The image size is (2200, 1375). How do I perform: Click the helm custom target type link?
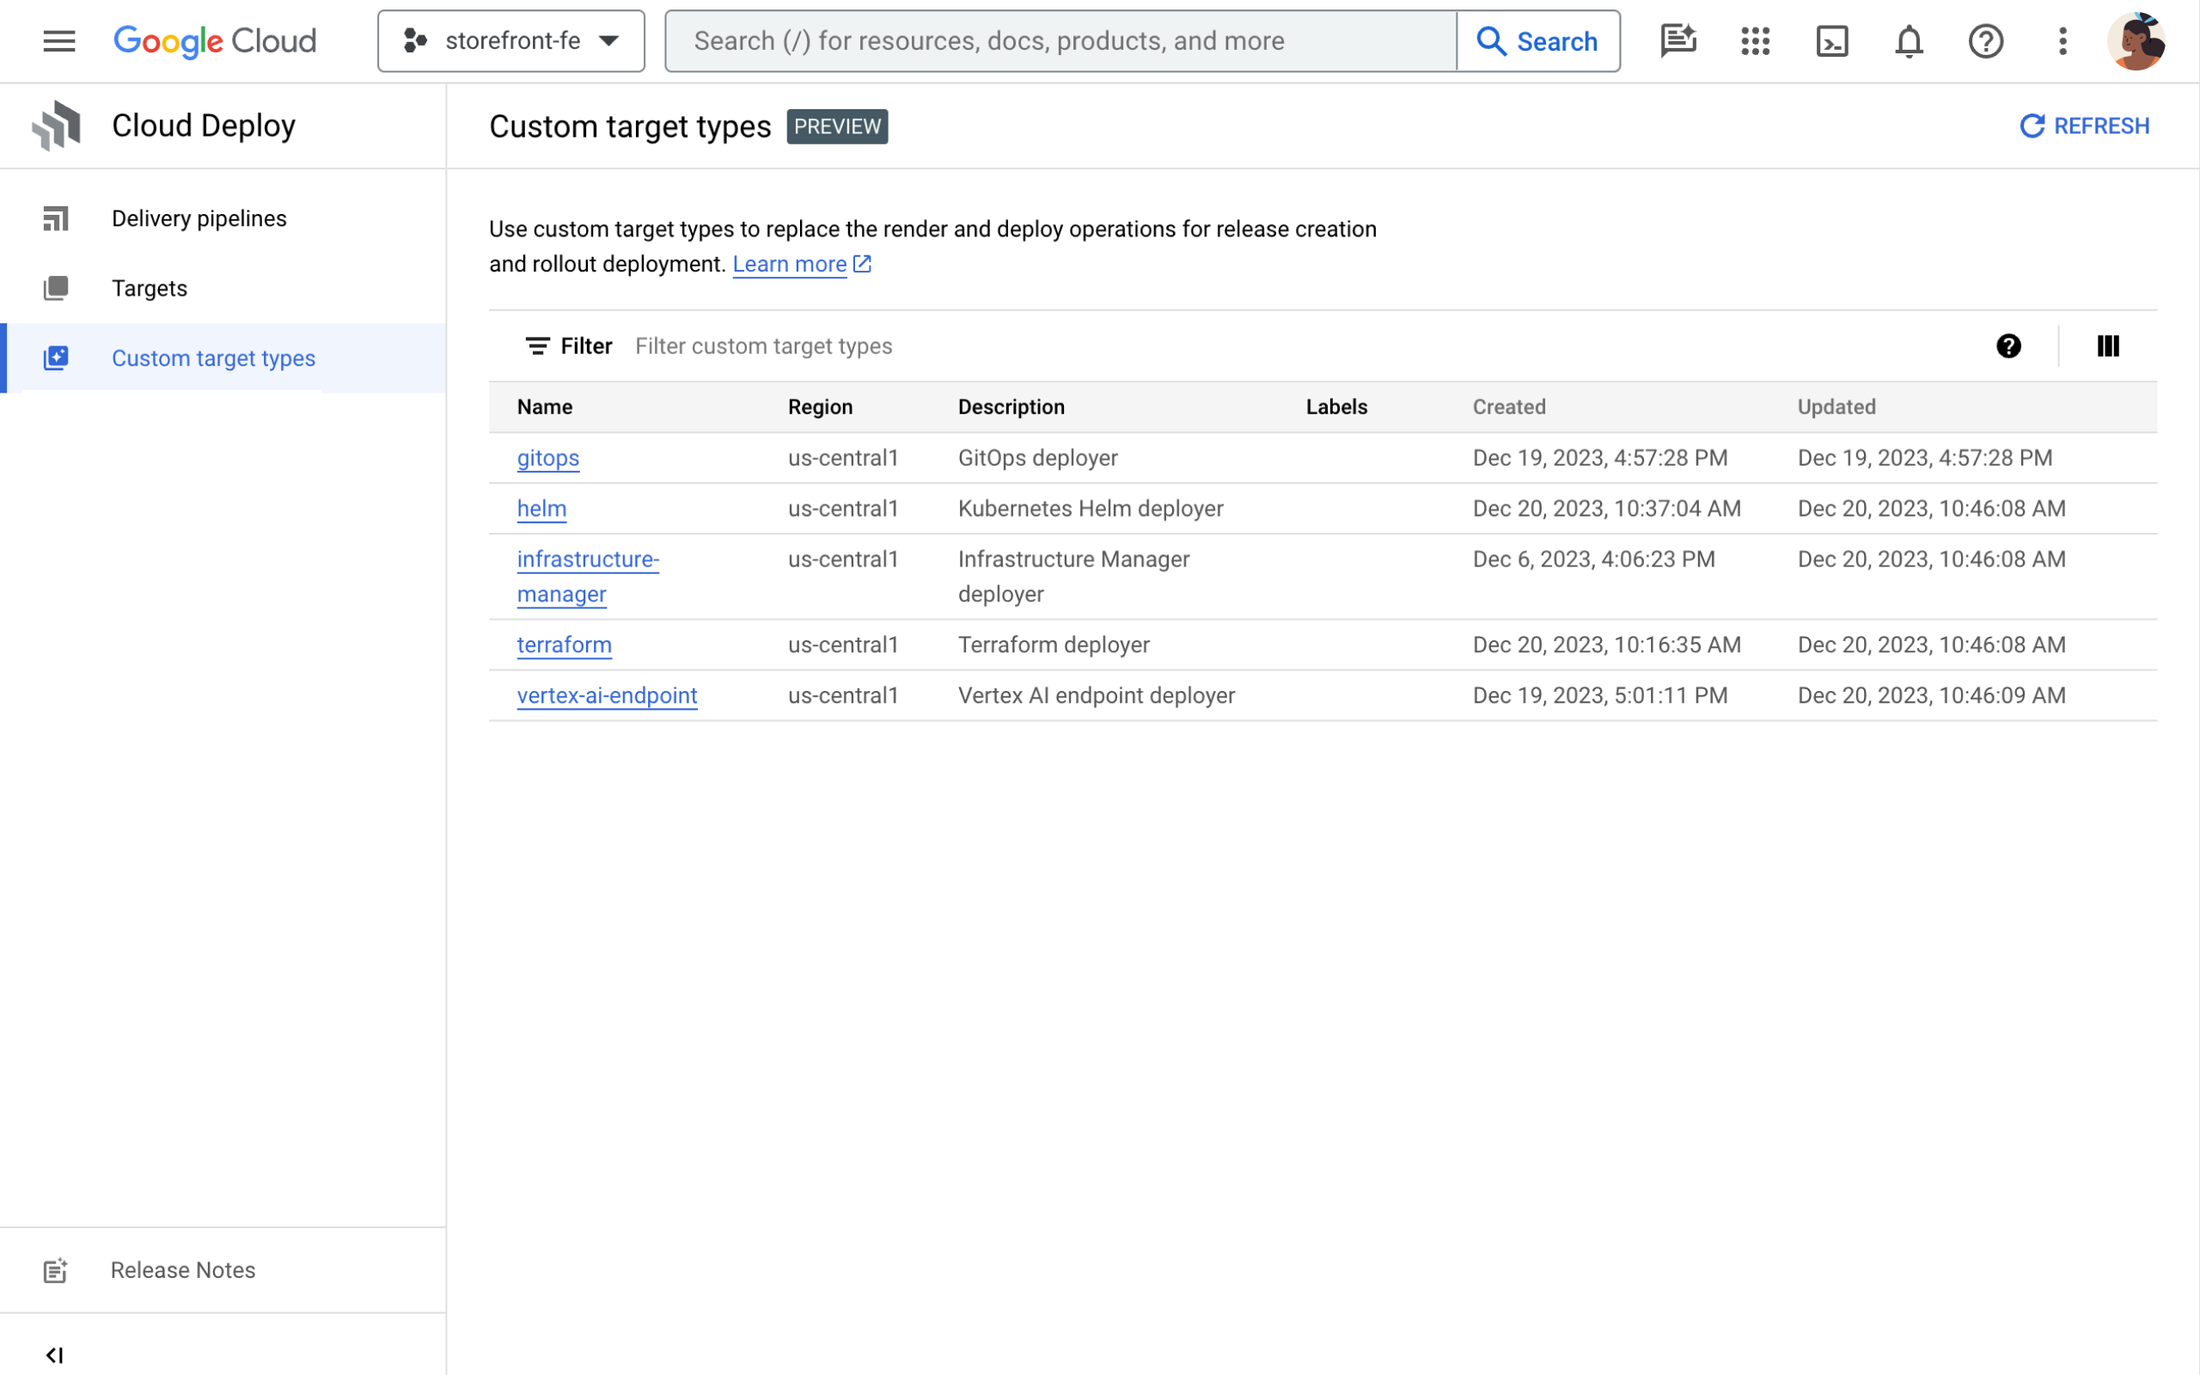click(542, 508)
